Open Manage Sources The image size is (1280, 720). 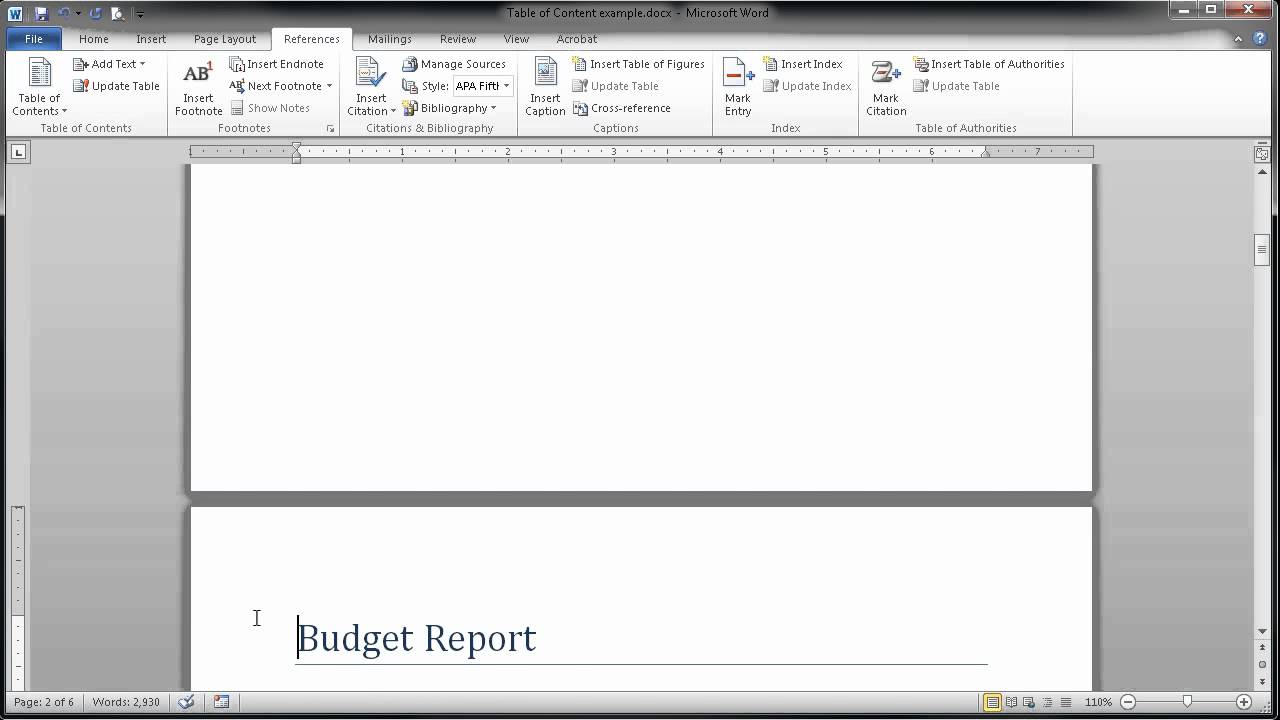[x=454, y=64]
